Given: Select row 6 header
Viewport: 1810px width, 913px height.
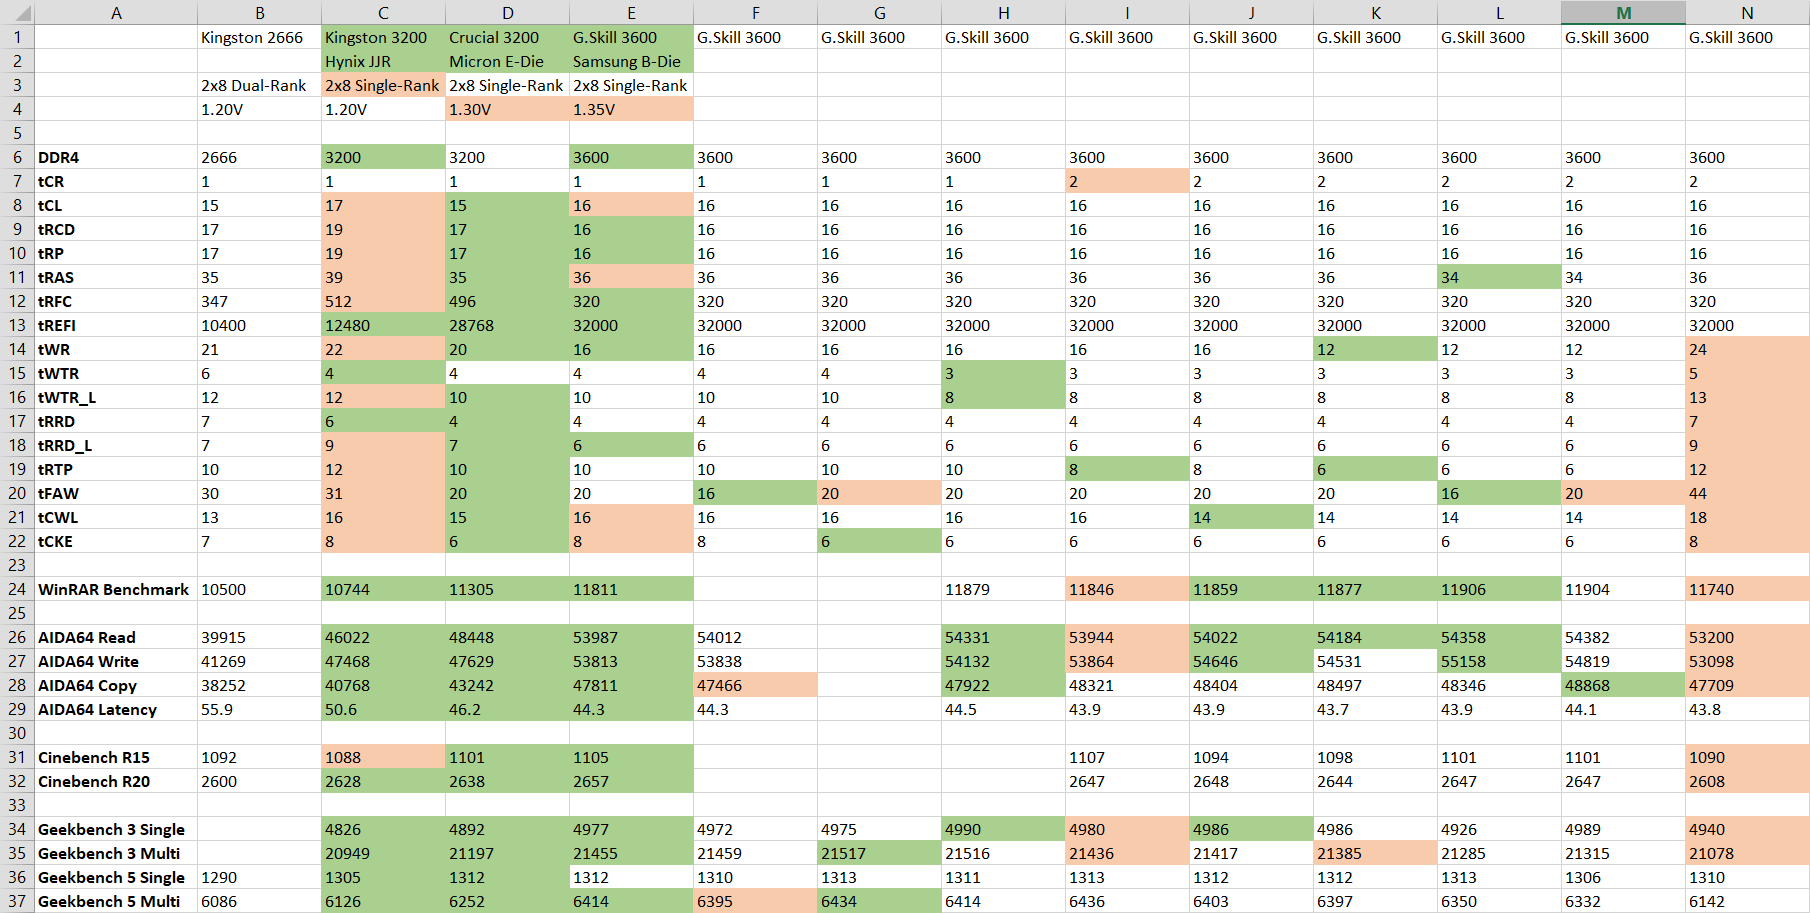Looking at the screenshot, I should click(17, 157).
